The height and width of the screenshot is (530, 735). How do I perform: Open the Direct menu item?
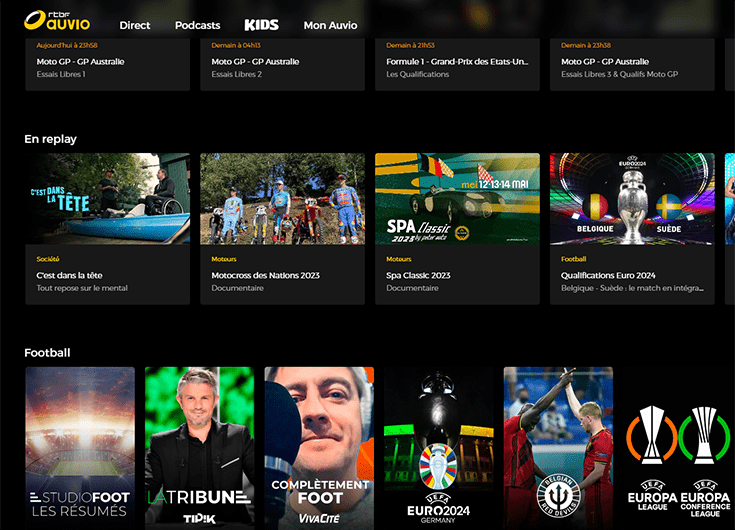135,25
